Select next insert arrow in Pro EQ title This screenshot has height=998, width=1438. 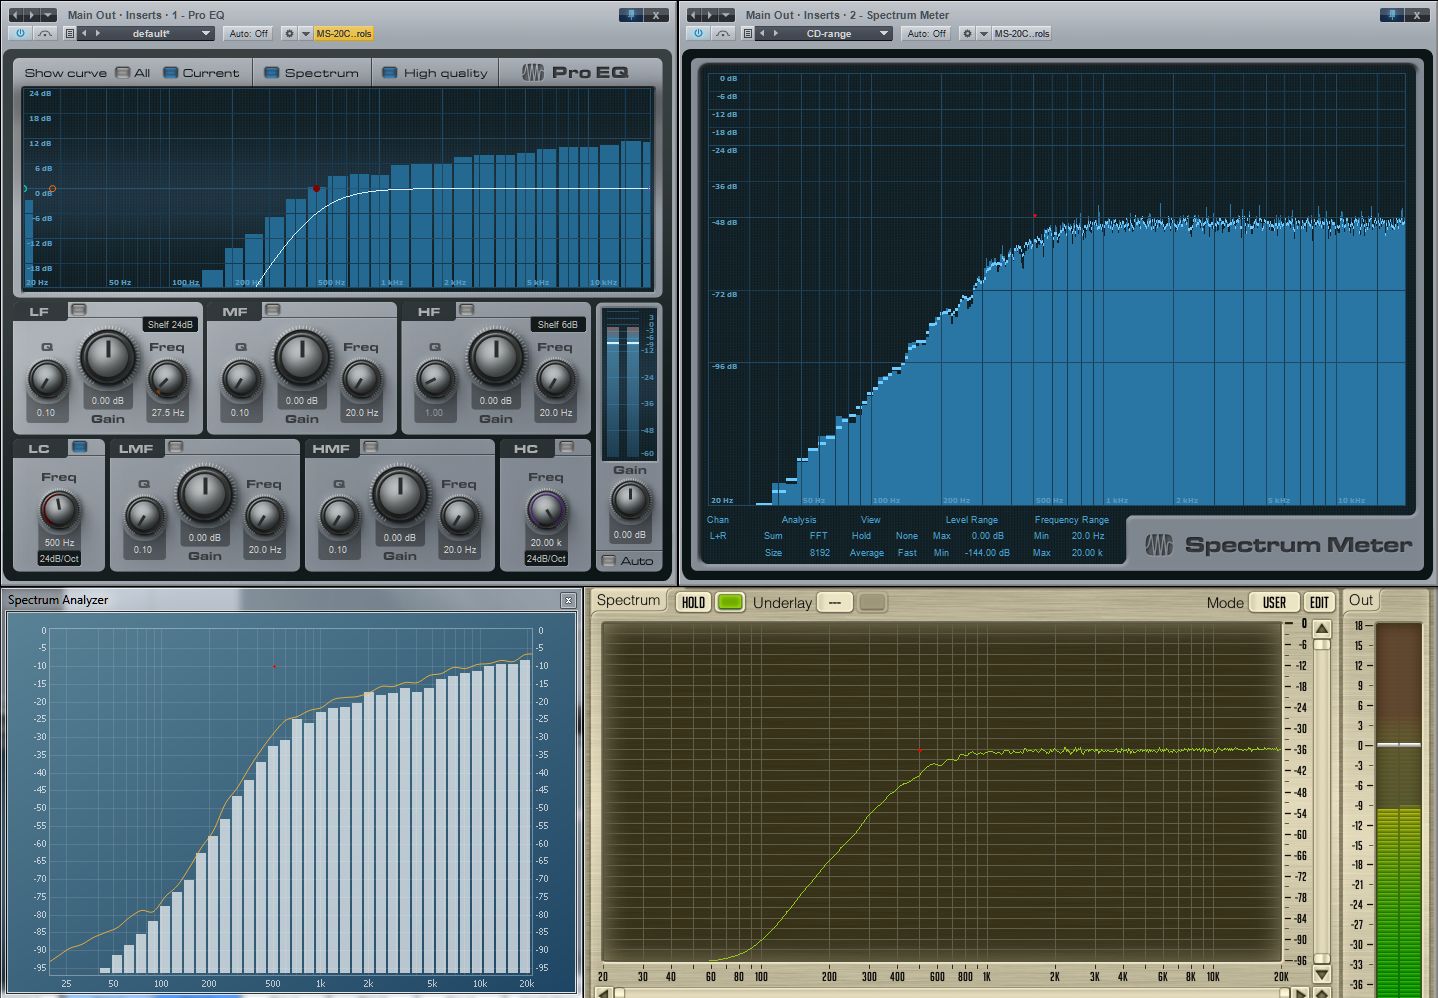pyautogui.click(x=31, y=15)
